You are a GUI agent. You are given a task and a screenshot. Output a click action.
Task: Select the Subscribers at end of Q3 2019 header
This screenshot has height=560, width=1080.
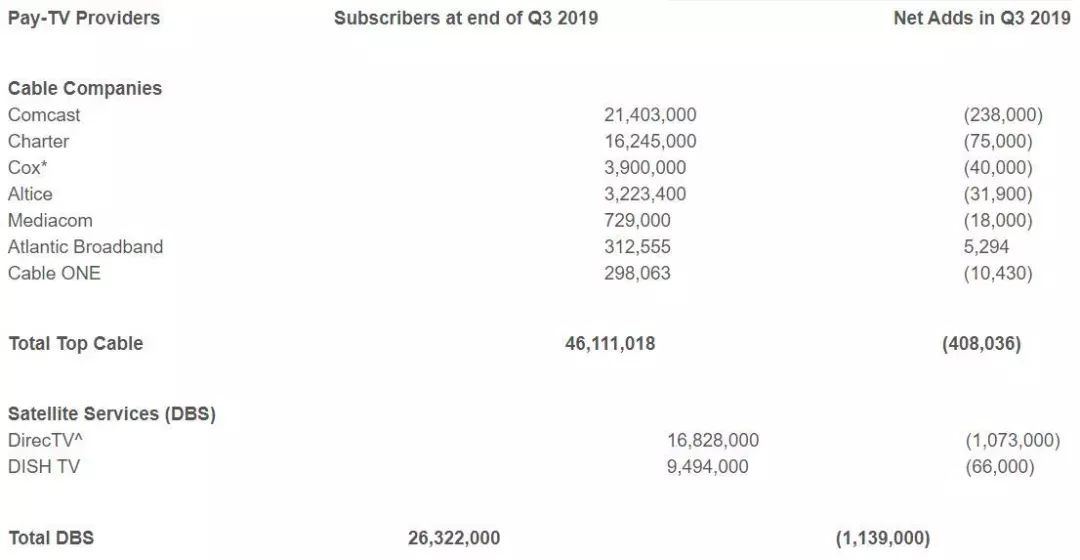(x=466, y=18)
